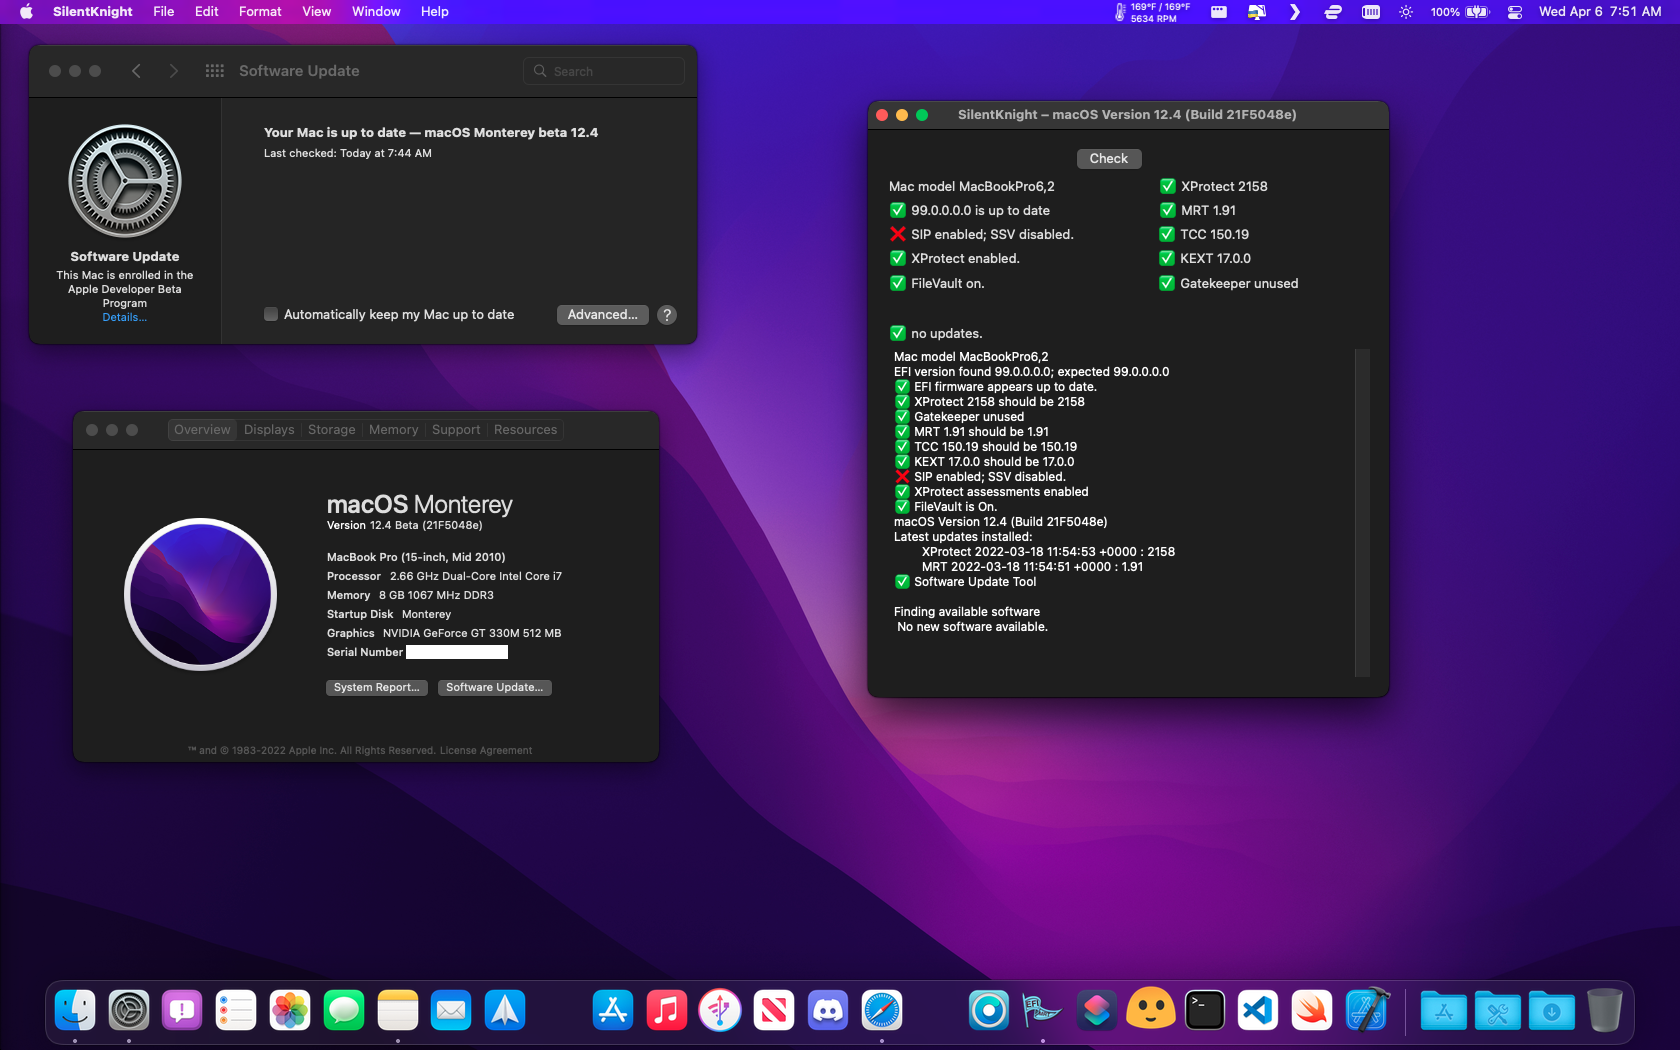Click the Software Update… button in About This Mac

click(495, 688)
